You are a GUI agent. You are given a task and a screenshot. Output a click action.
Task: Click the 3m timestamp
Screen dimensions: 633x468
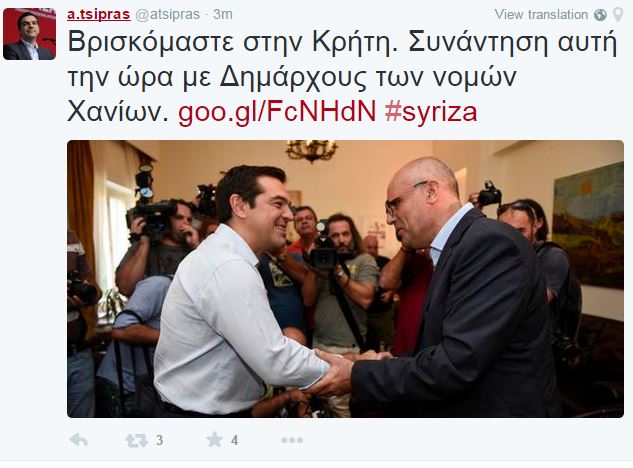pyautogui.click(x=223, y=15)
